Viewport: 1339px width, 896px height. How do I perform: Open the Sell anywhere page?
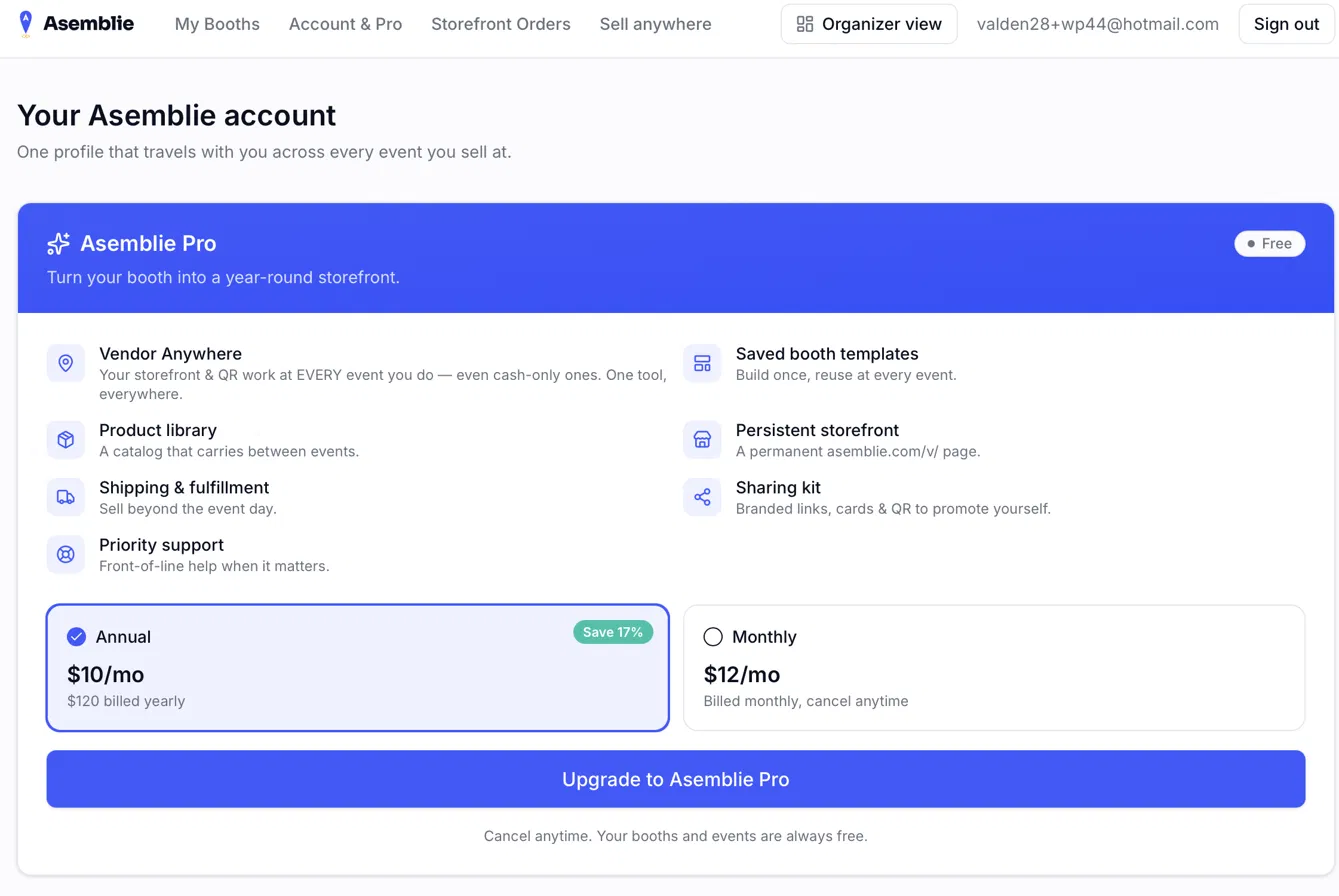[656, 24]
